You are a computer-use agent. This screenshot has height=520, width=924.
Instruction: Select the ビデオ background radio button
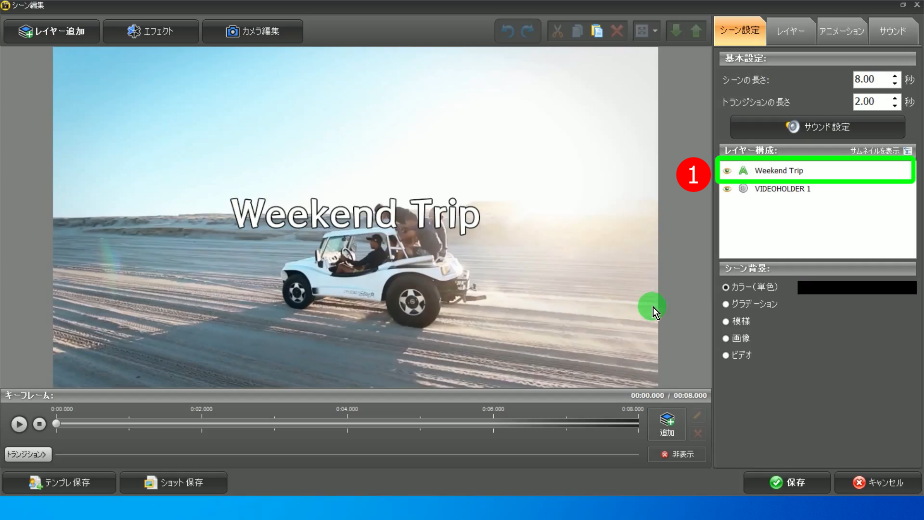(726, 355)
